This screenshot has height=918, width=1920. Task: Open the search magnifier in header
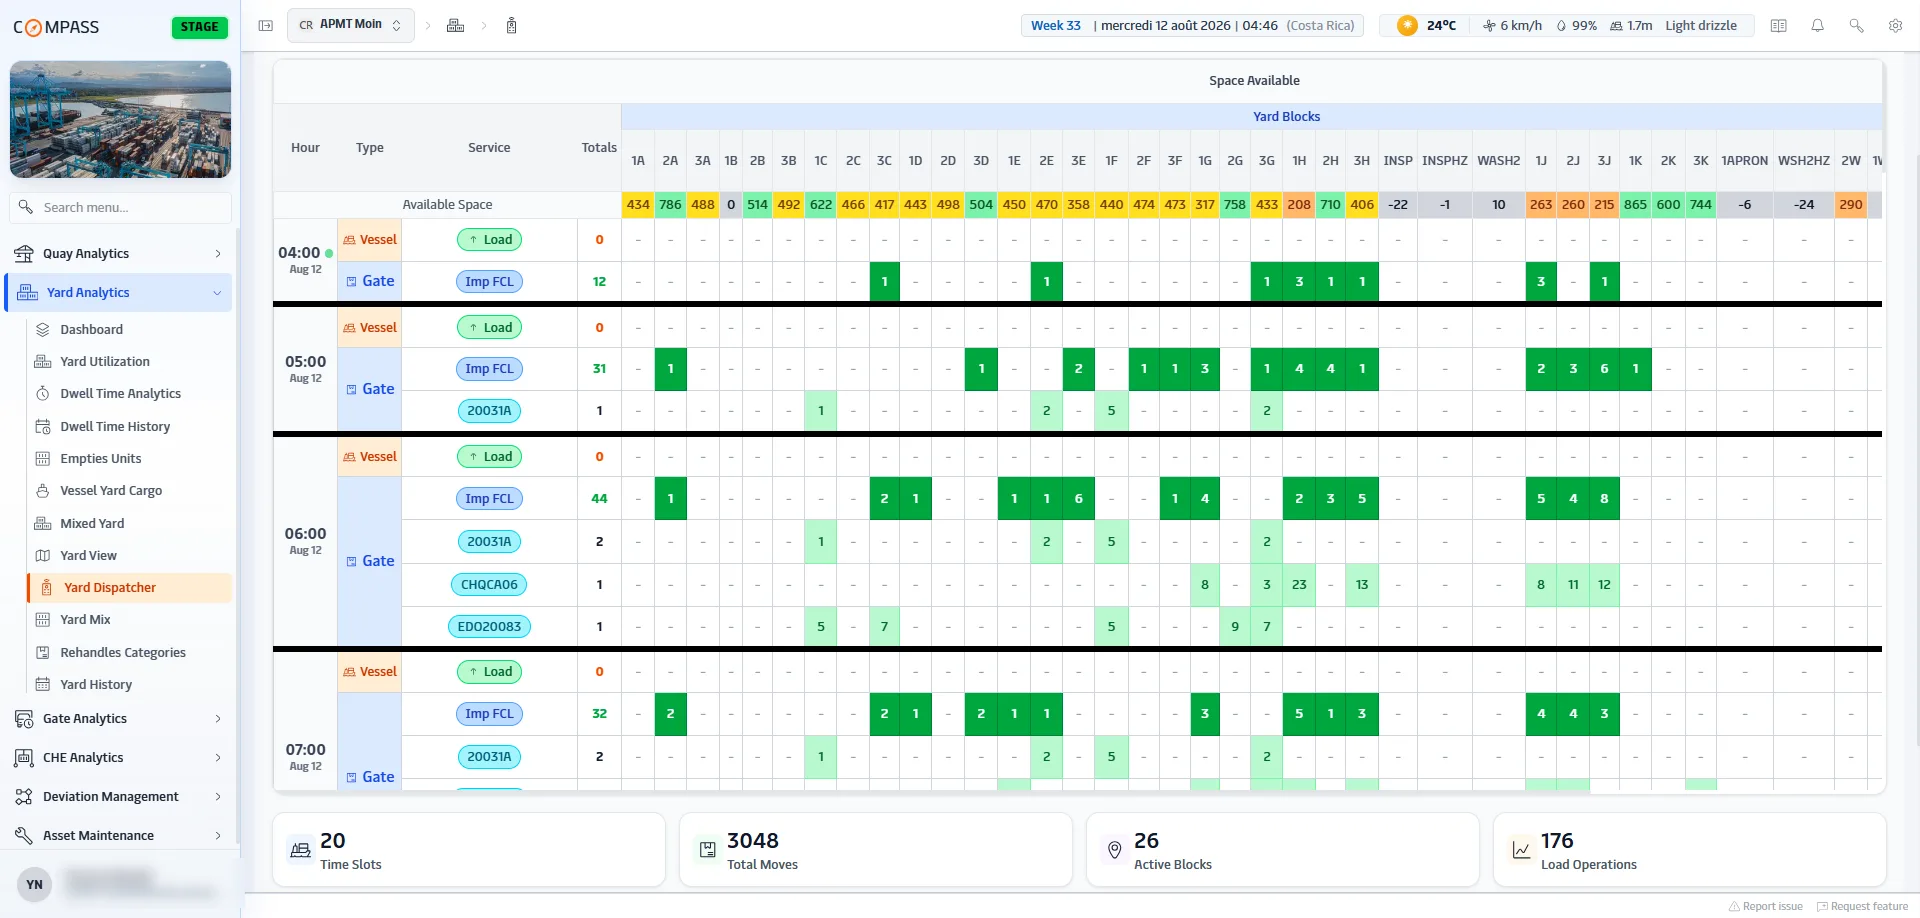click(1856, 26)
